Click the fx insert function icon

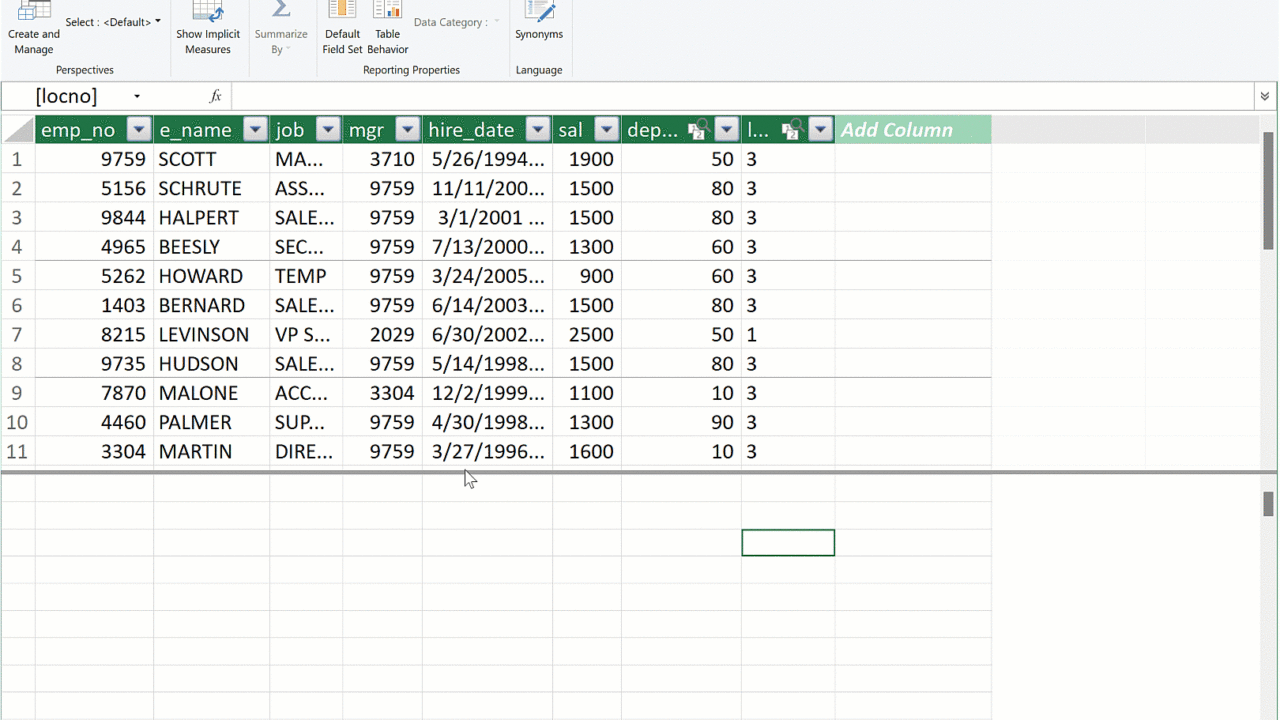pyautogui.click(x=215, y=96)
